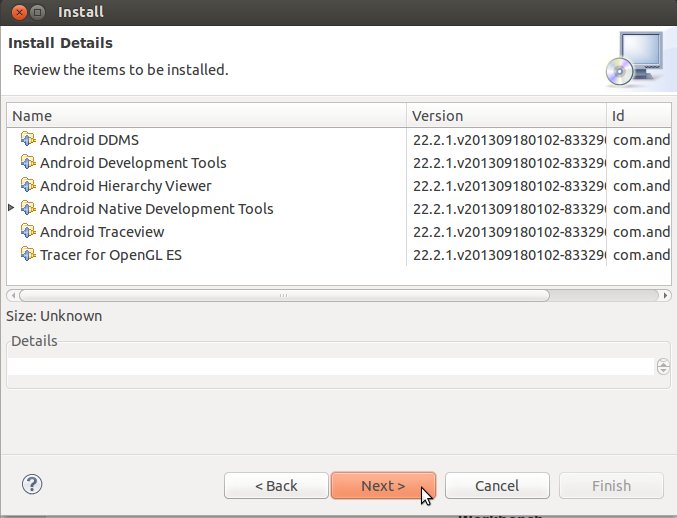677x518 pixels.
Task: Click the Android Native Development Tools icon
Action: pyautogui.click(x=28, y=208)
